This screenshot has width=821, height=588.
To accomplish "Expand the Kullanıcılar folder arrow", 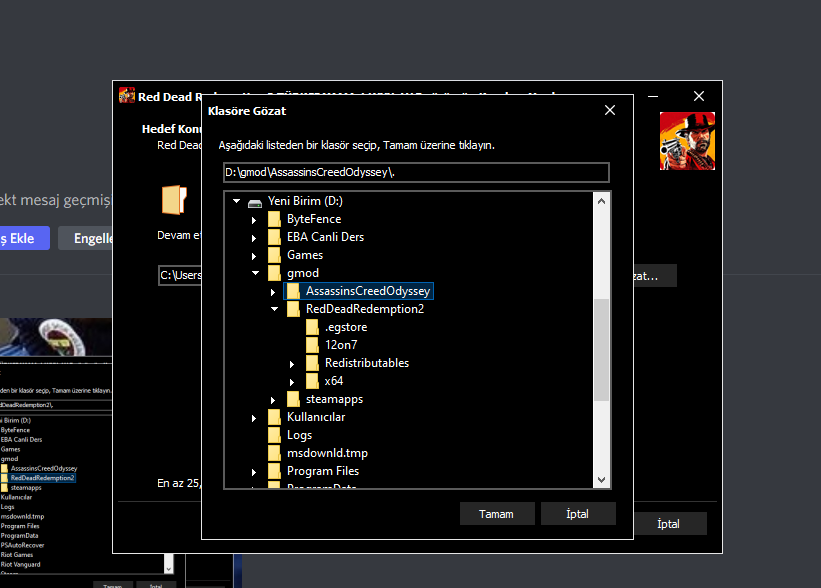I will coord(254,418).
